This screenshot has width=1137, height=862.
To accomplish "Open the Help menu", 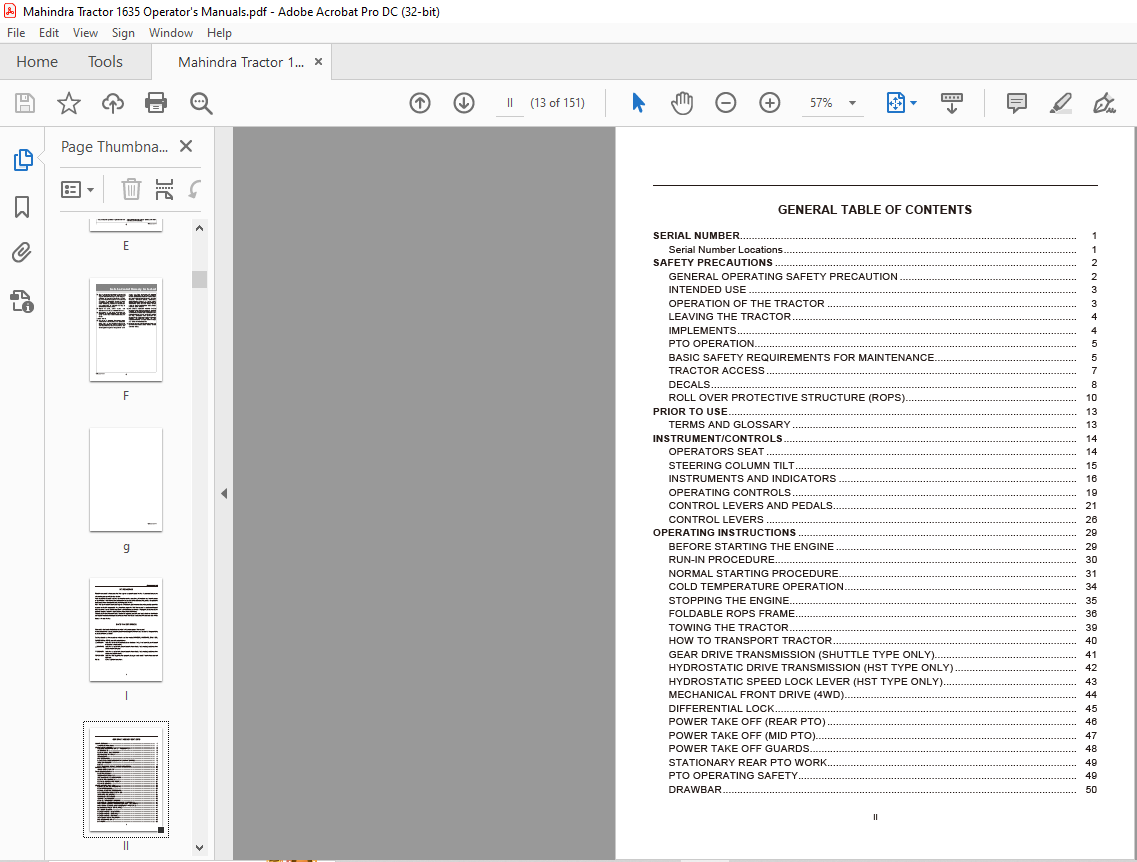I will pos(219,33).
